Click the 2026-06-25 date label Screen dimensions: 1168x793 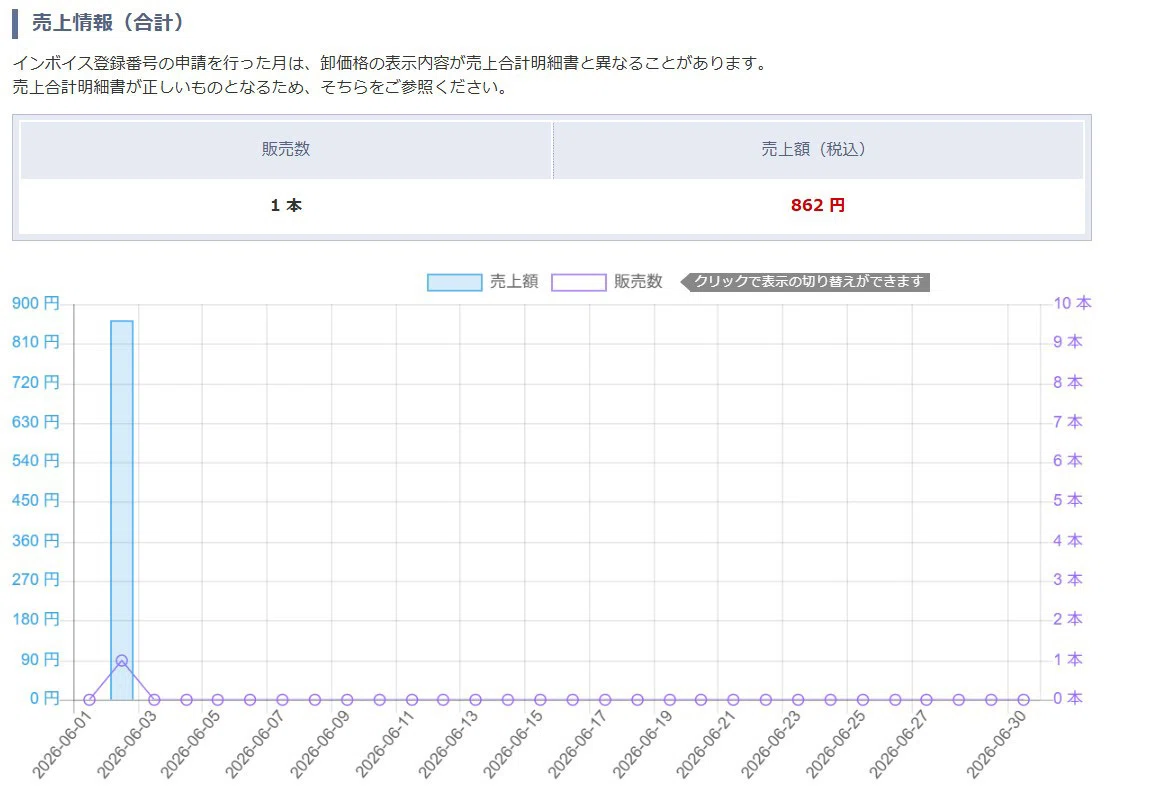[835, 744]
